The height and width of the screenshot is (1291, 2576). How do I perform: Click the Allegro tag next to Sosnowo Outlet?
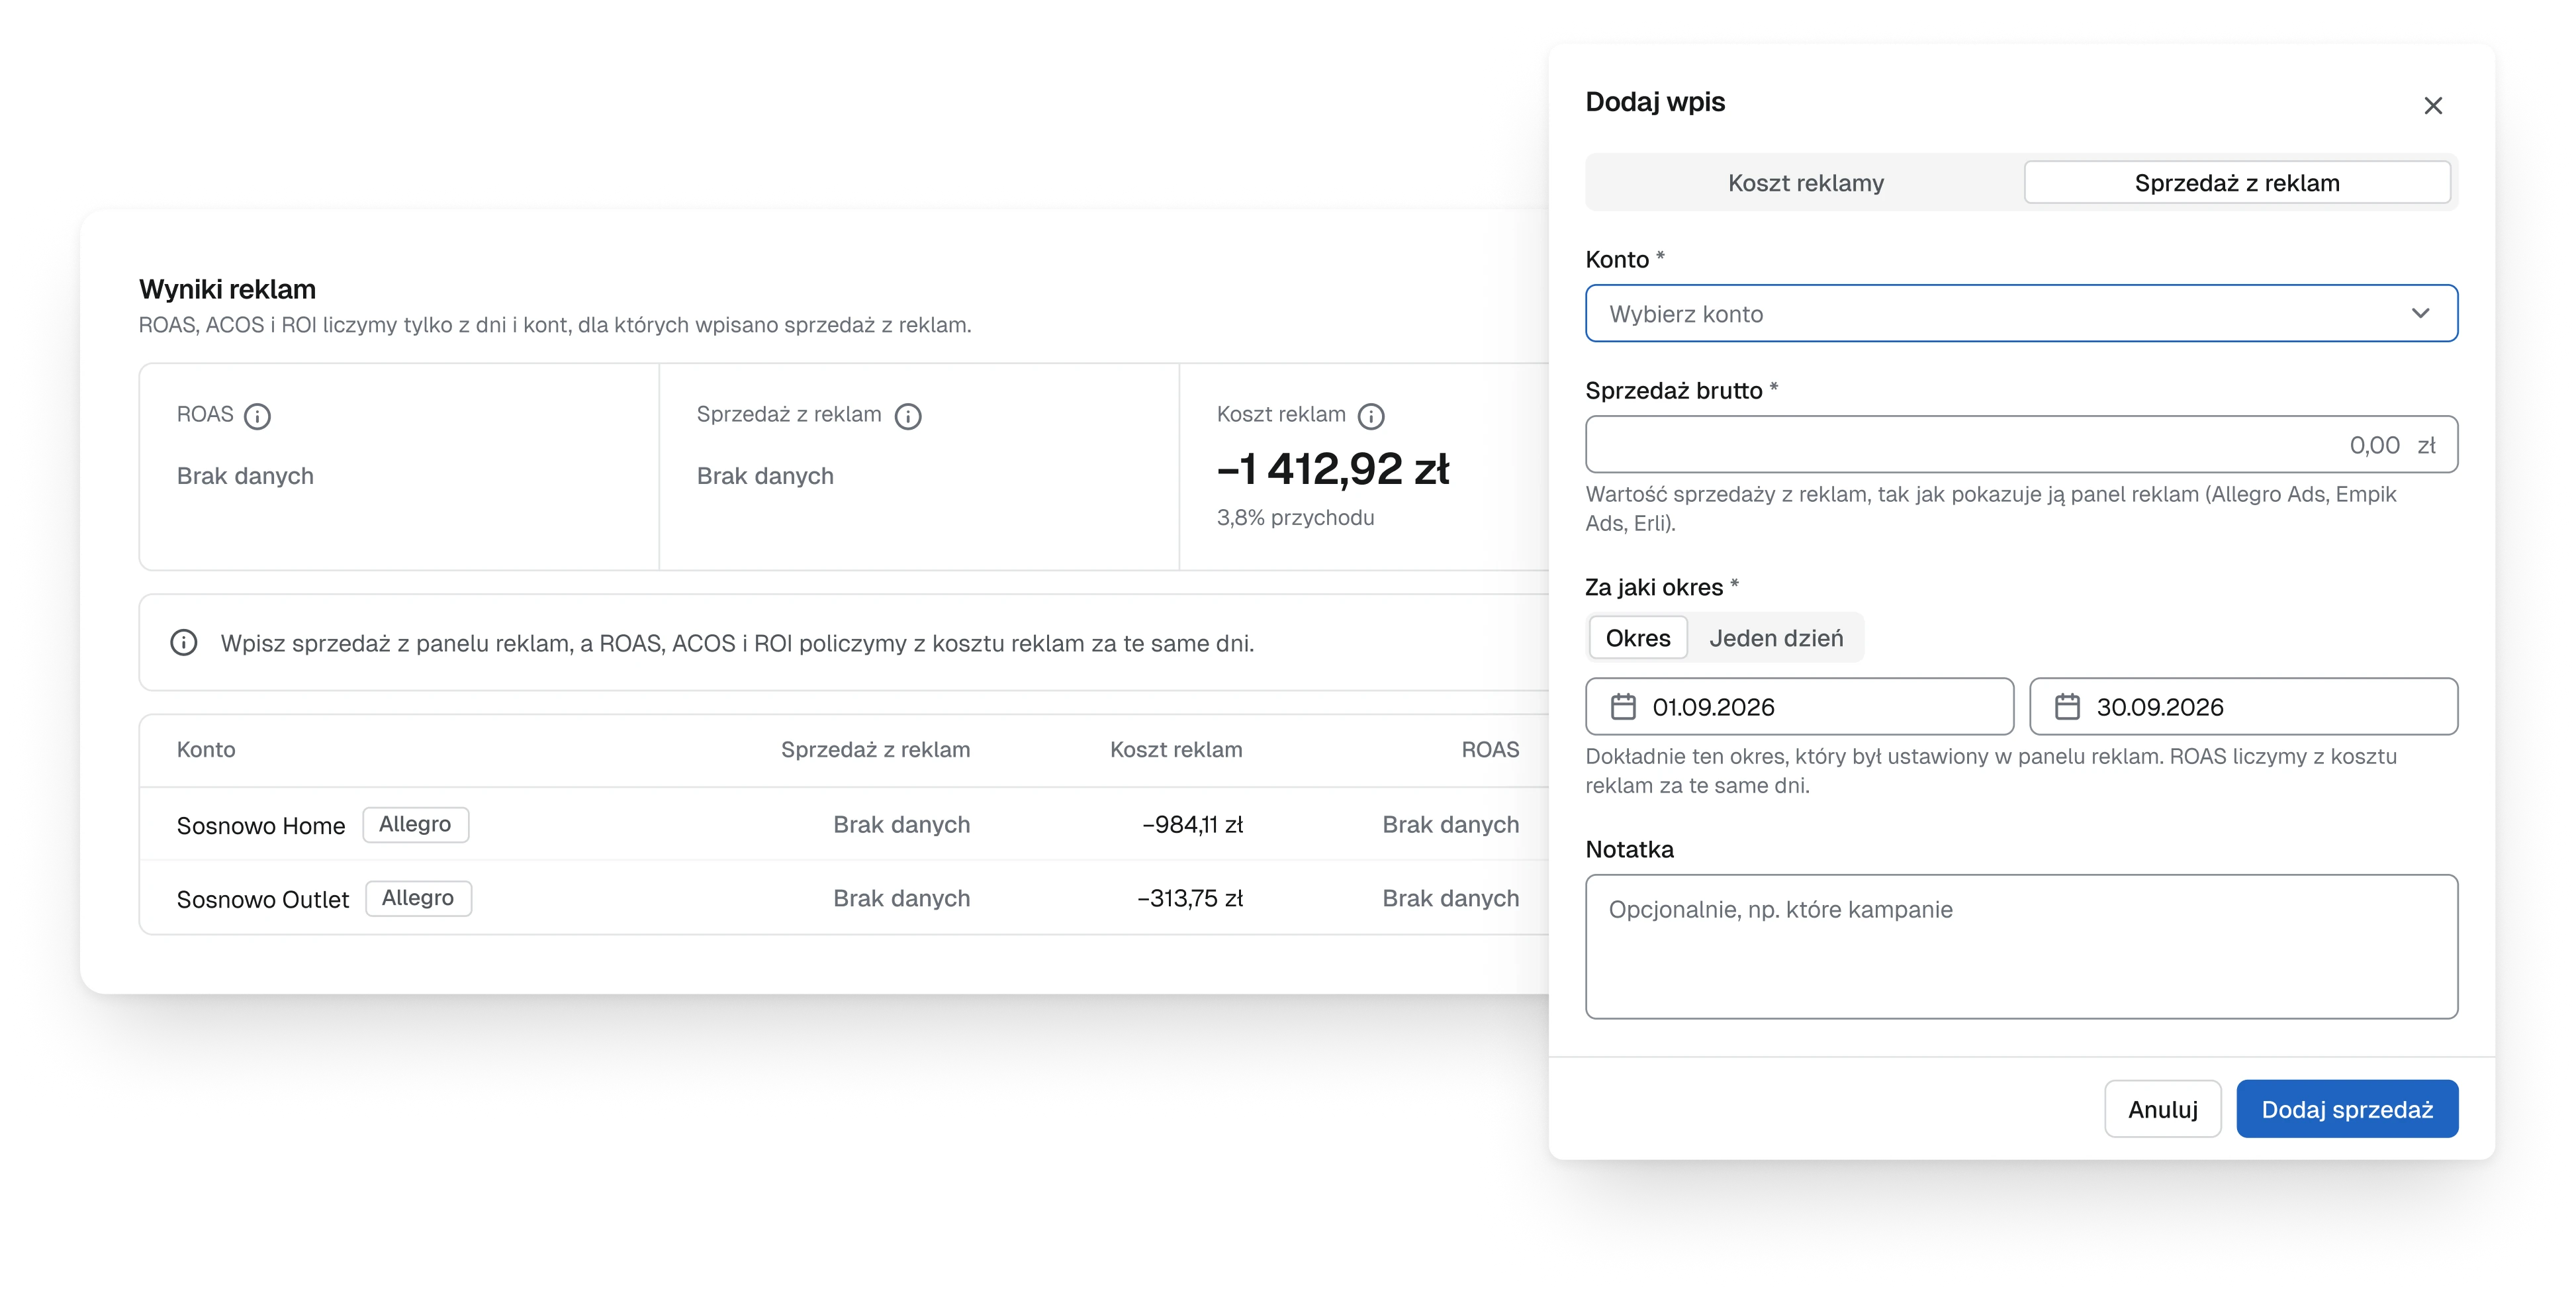click(418, 899)
